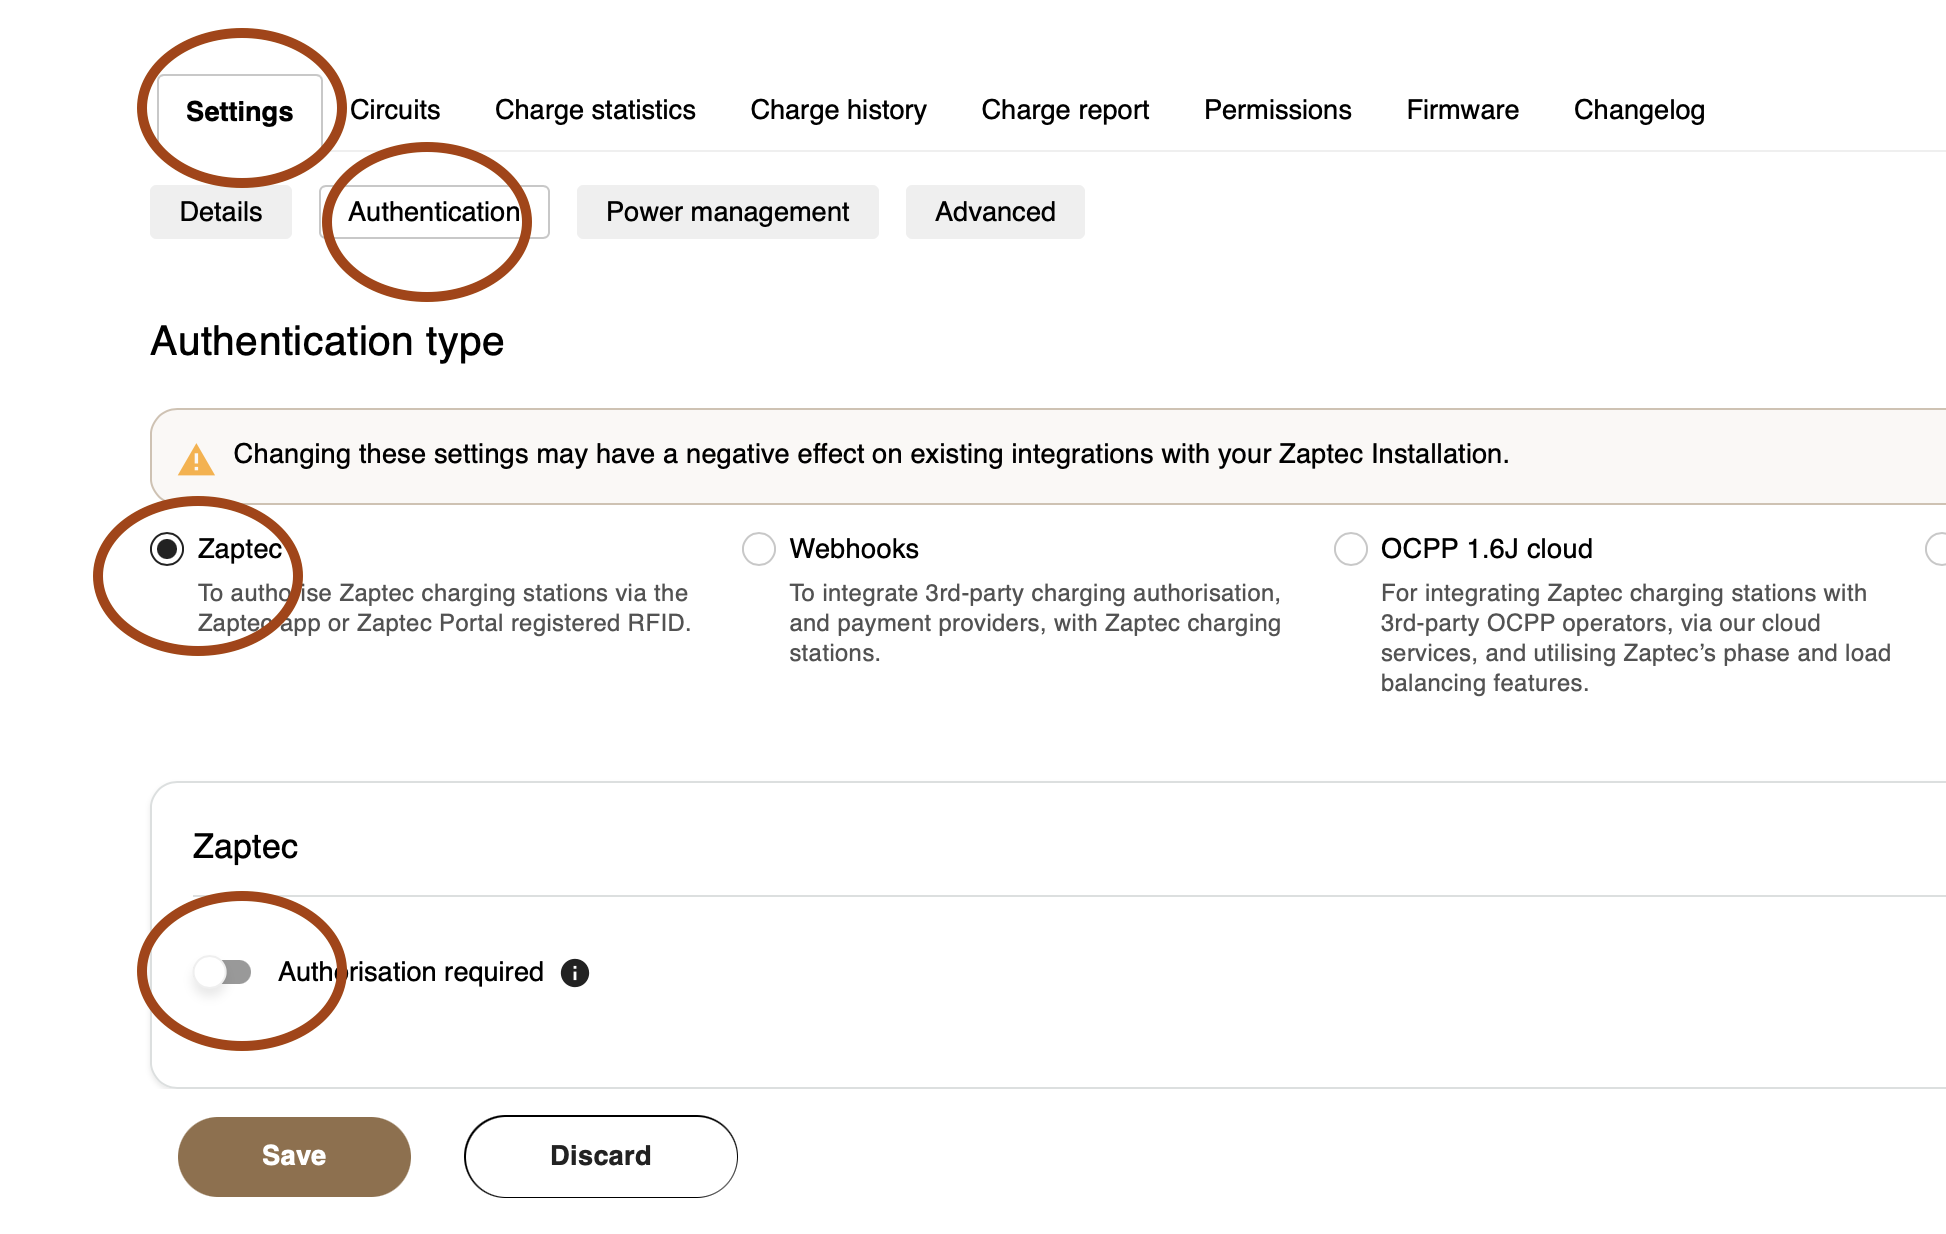Click the info icon beside Authorisation required
The width and height of the screenshot is (1946, 1234).
[x=575, y=972]
